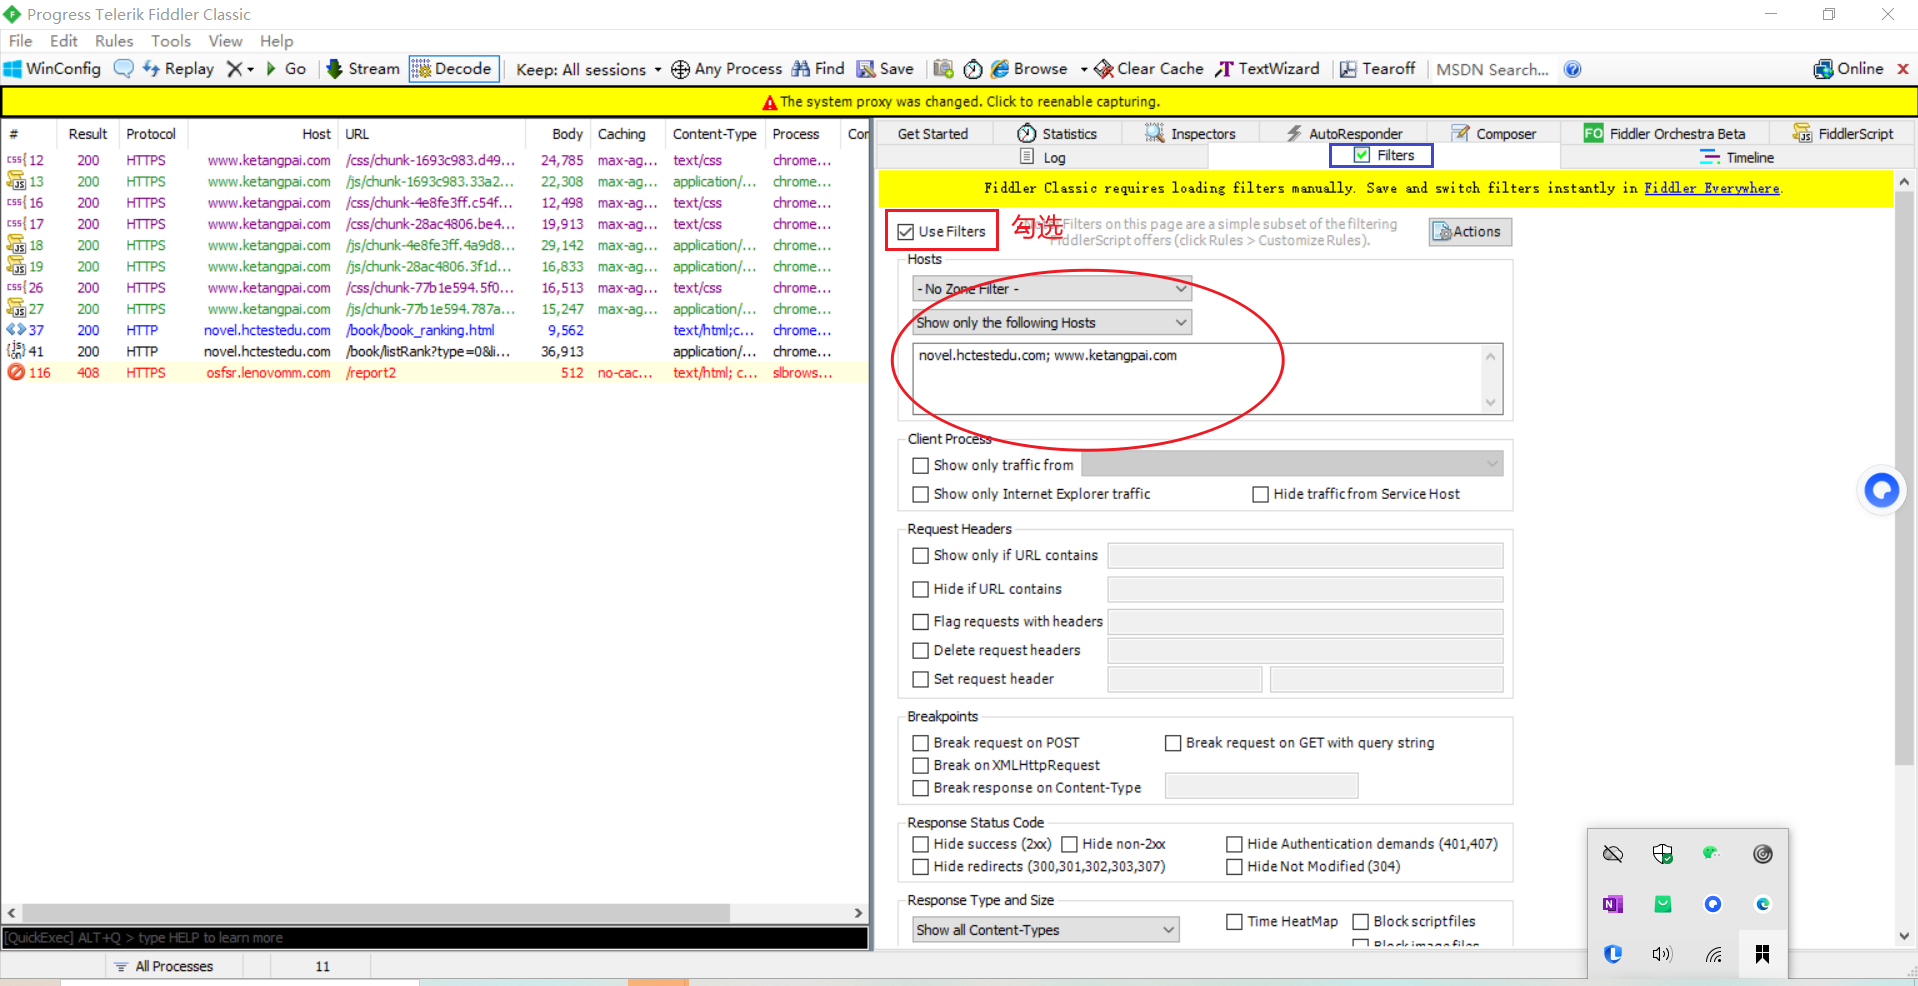
Task: Click the Actions button
Action: point(1470,232)
